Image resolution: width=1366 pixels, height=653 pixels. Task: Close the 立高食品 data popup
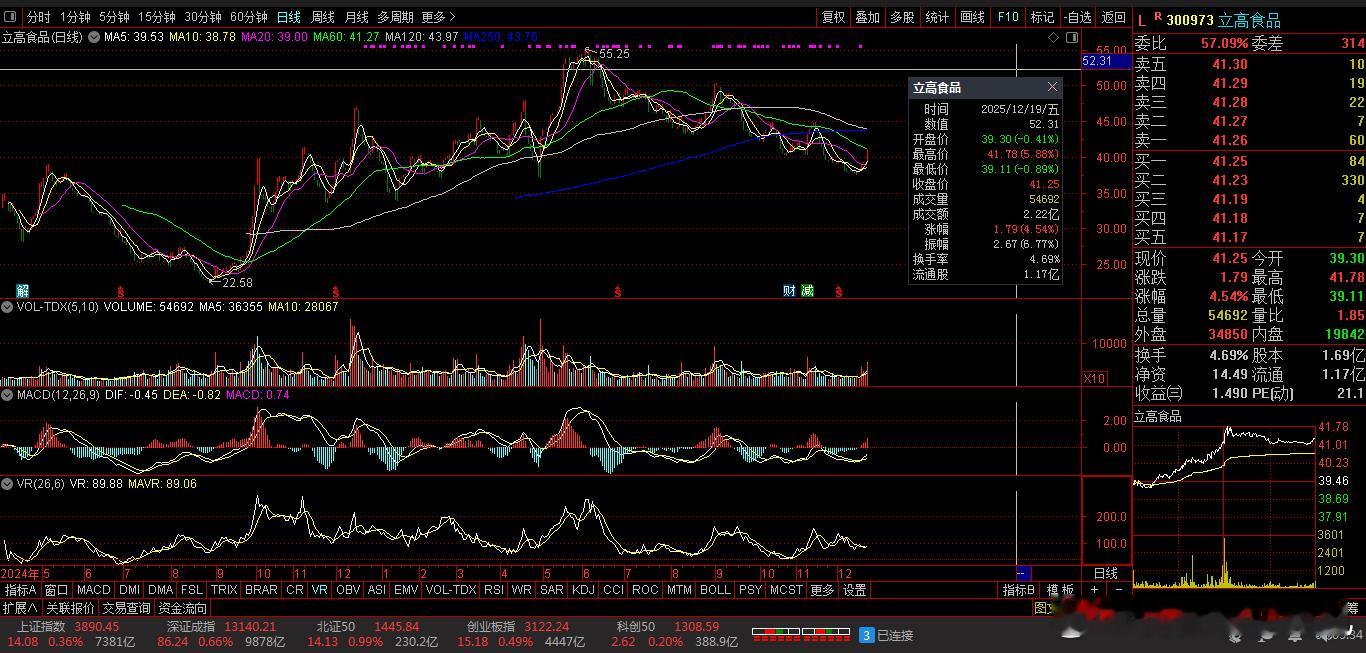(x=1052, y=88)
